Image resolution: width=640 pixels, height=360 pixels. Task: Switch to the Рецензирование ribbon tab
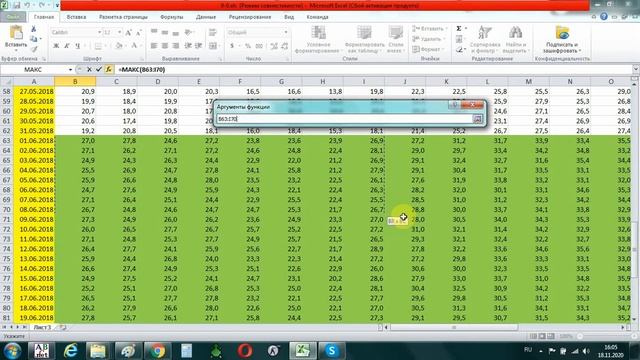point(250,17)
